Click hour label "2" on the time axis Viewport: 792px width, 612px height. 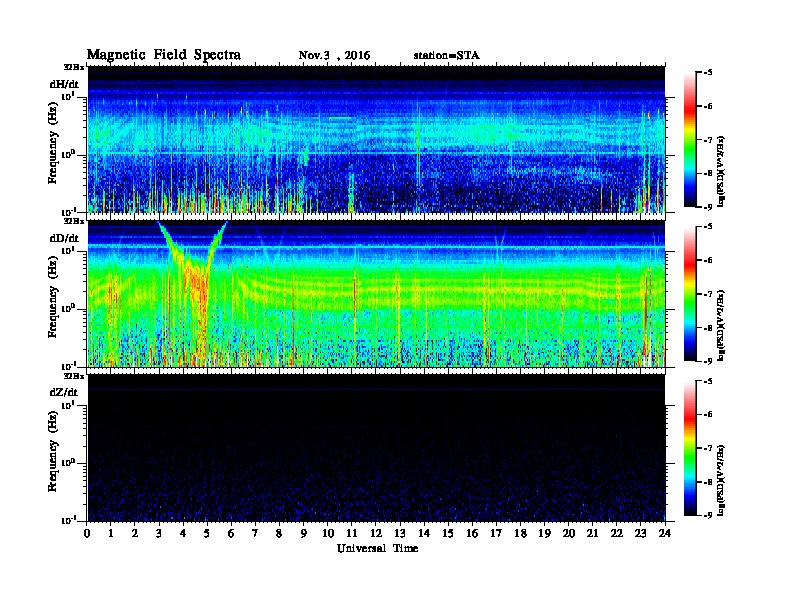pos(135,534)
